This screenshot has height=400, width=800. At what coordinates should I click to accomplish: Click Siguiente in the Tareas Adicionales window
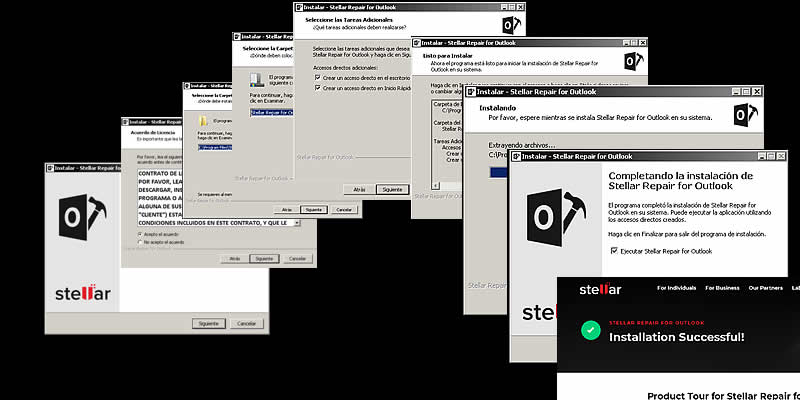pos(393,189)
